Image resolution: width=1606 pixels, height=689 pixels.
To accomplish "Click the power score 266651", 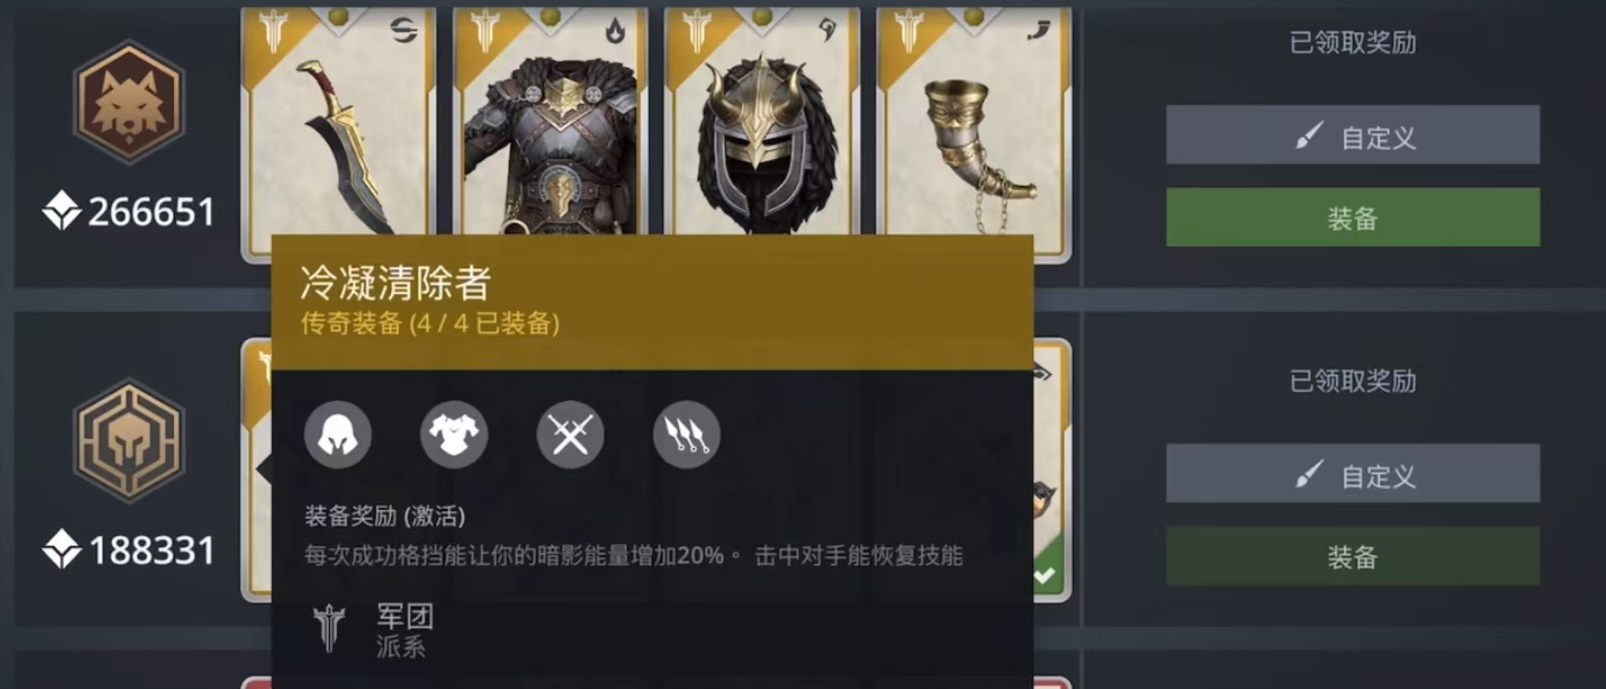I will point(151,212).
